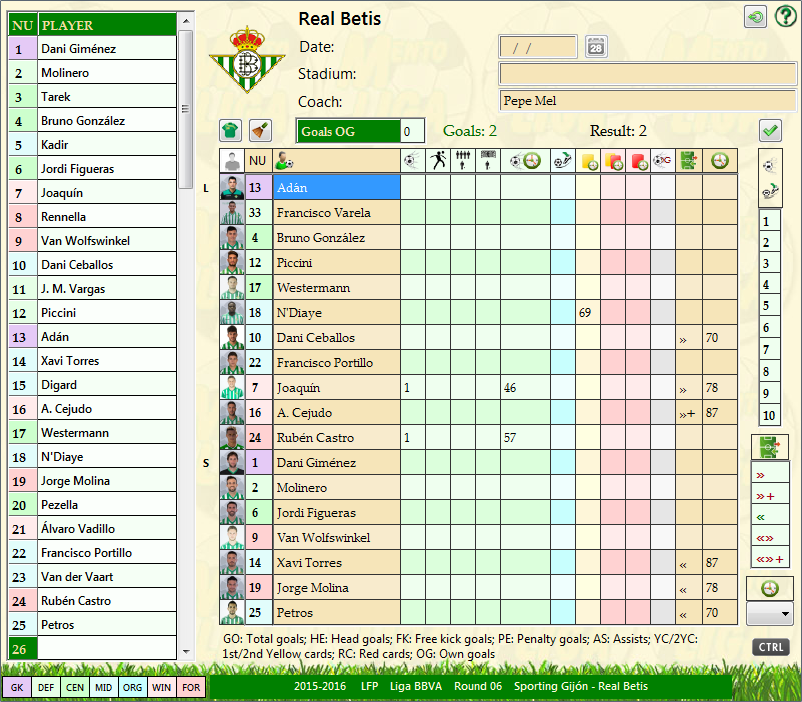Click the red card column header
Screen dimensions: 802x702
point(638,161)
